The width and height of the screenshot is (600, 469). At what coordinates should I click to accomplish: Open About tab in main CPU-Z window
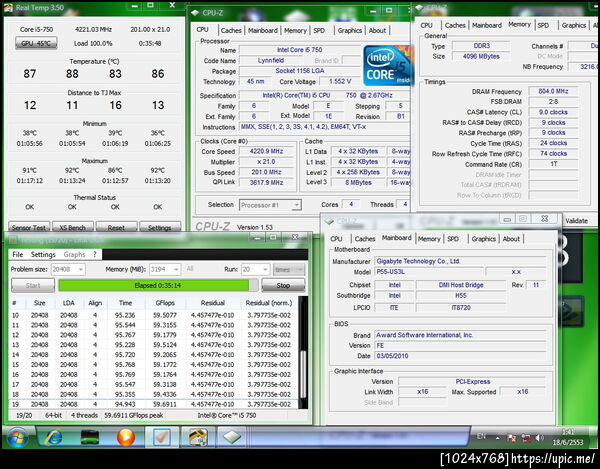click(377, 30)
